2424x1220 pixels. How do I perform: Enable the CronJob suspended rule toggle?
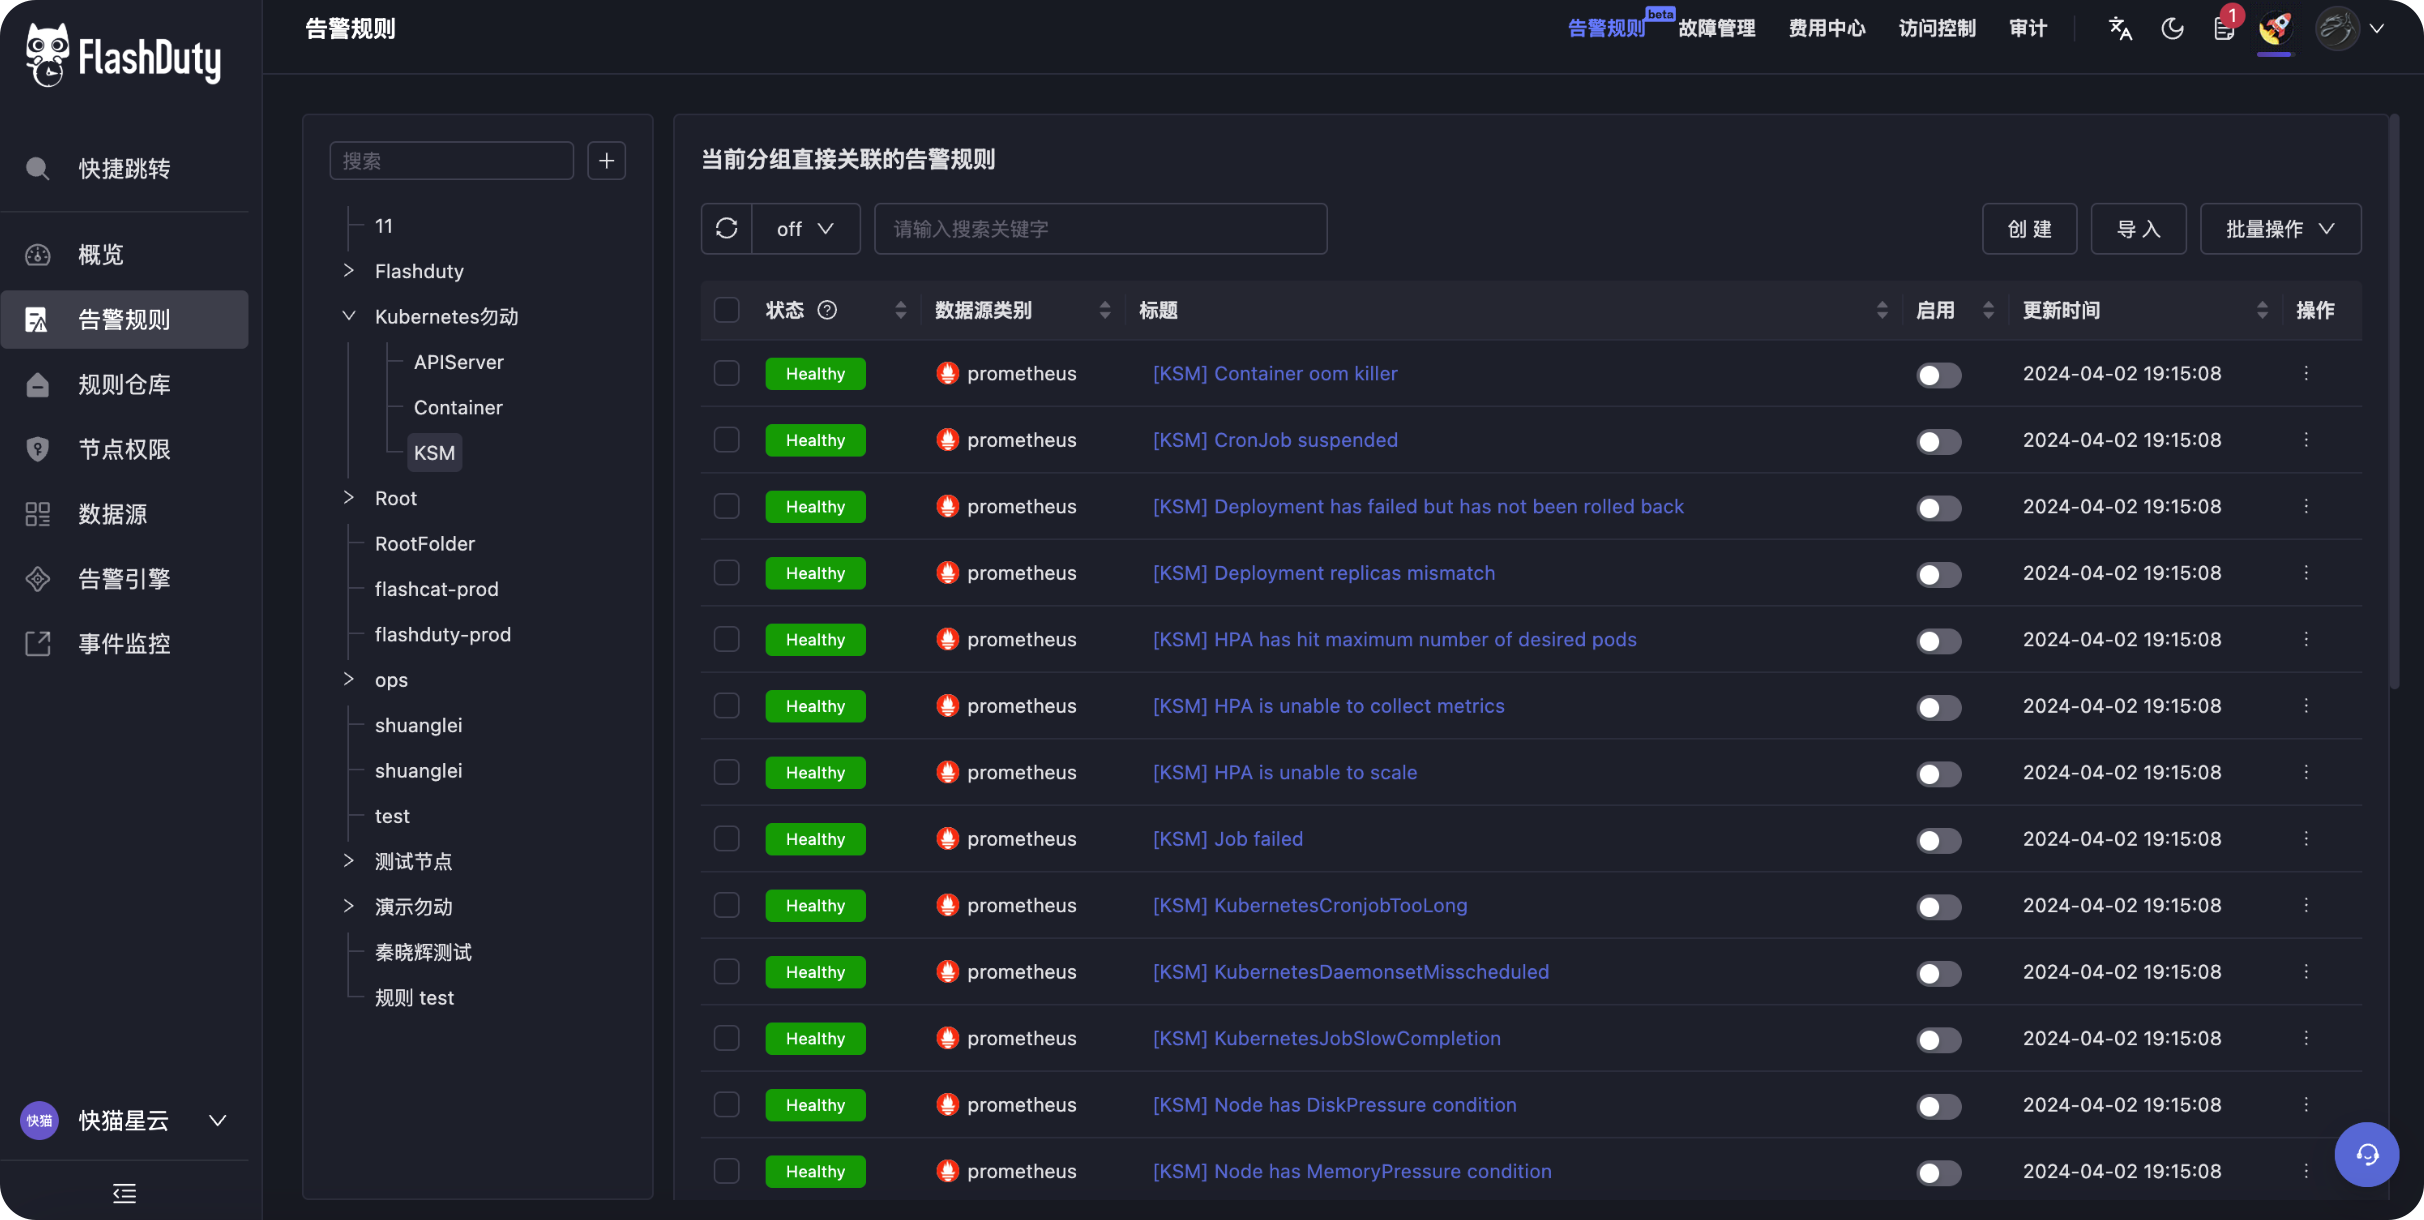tap(1938, 442)
